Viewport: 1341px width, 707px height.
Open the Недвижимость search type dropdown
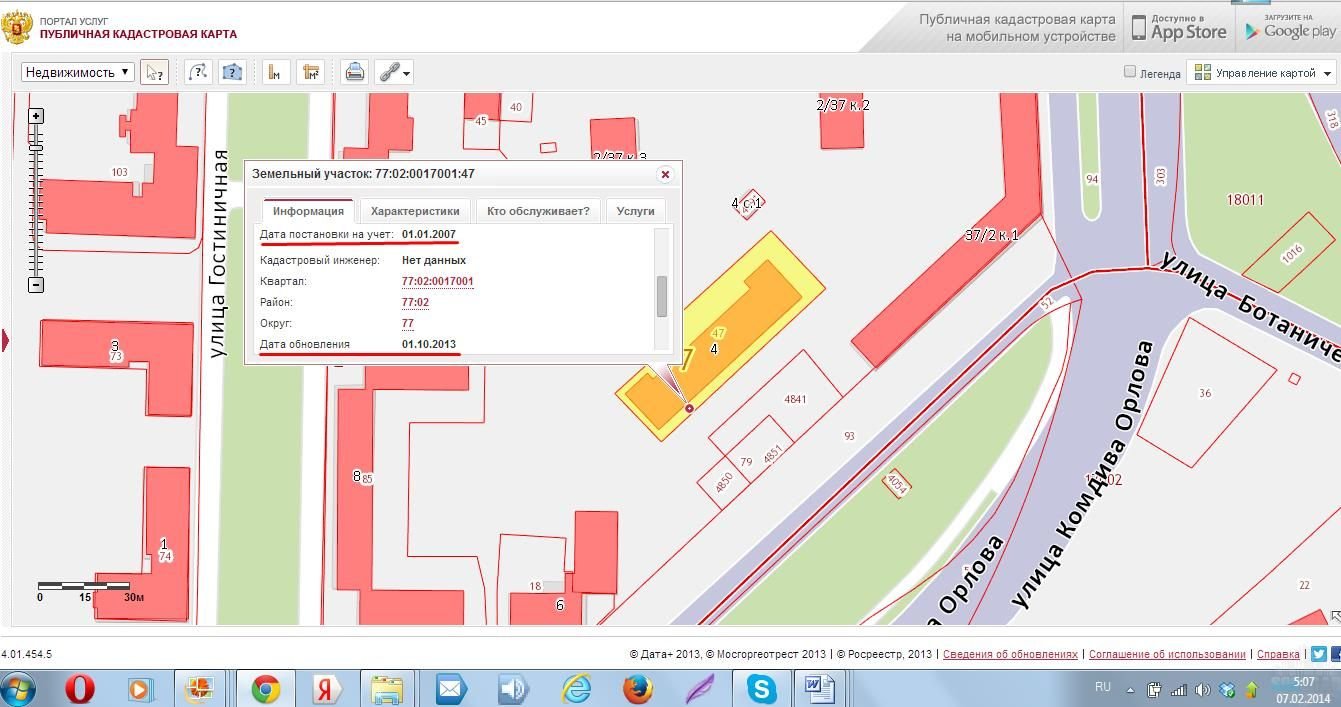[x=78, y=72]
